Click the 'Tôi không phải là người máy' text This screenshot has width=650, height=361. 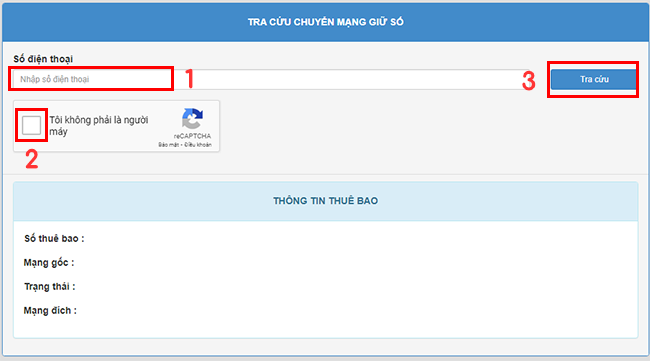[x=99, y=126]
